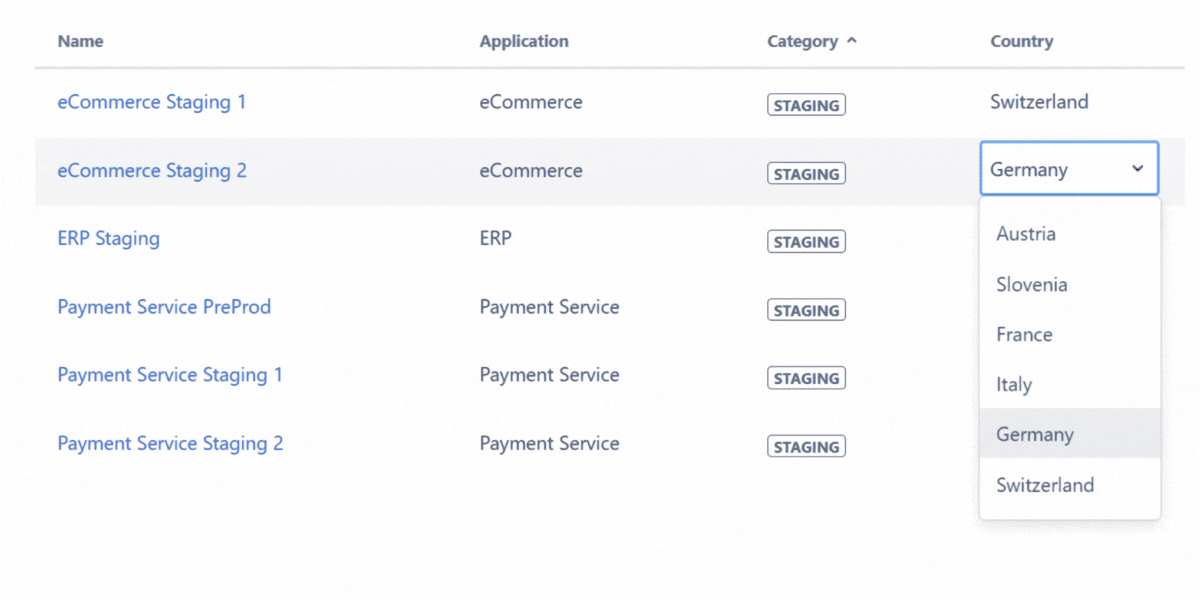Click the Category sort arrow icon

click(851, 41)
